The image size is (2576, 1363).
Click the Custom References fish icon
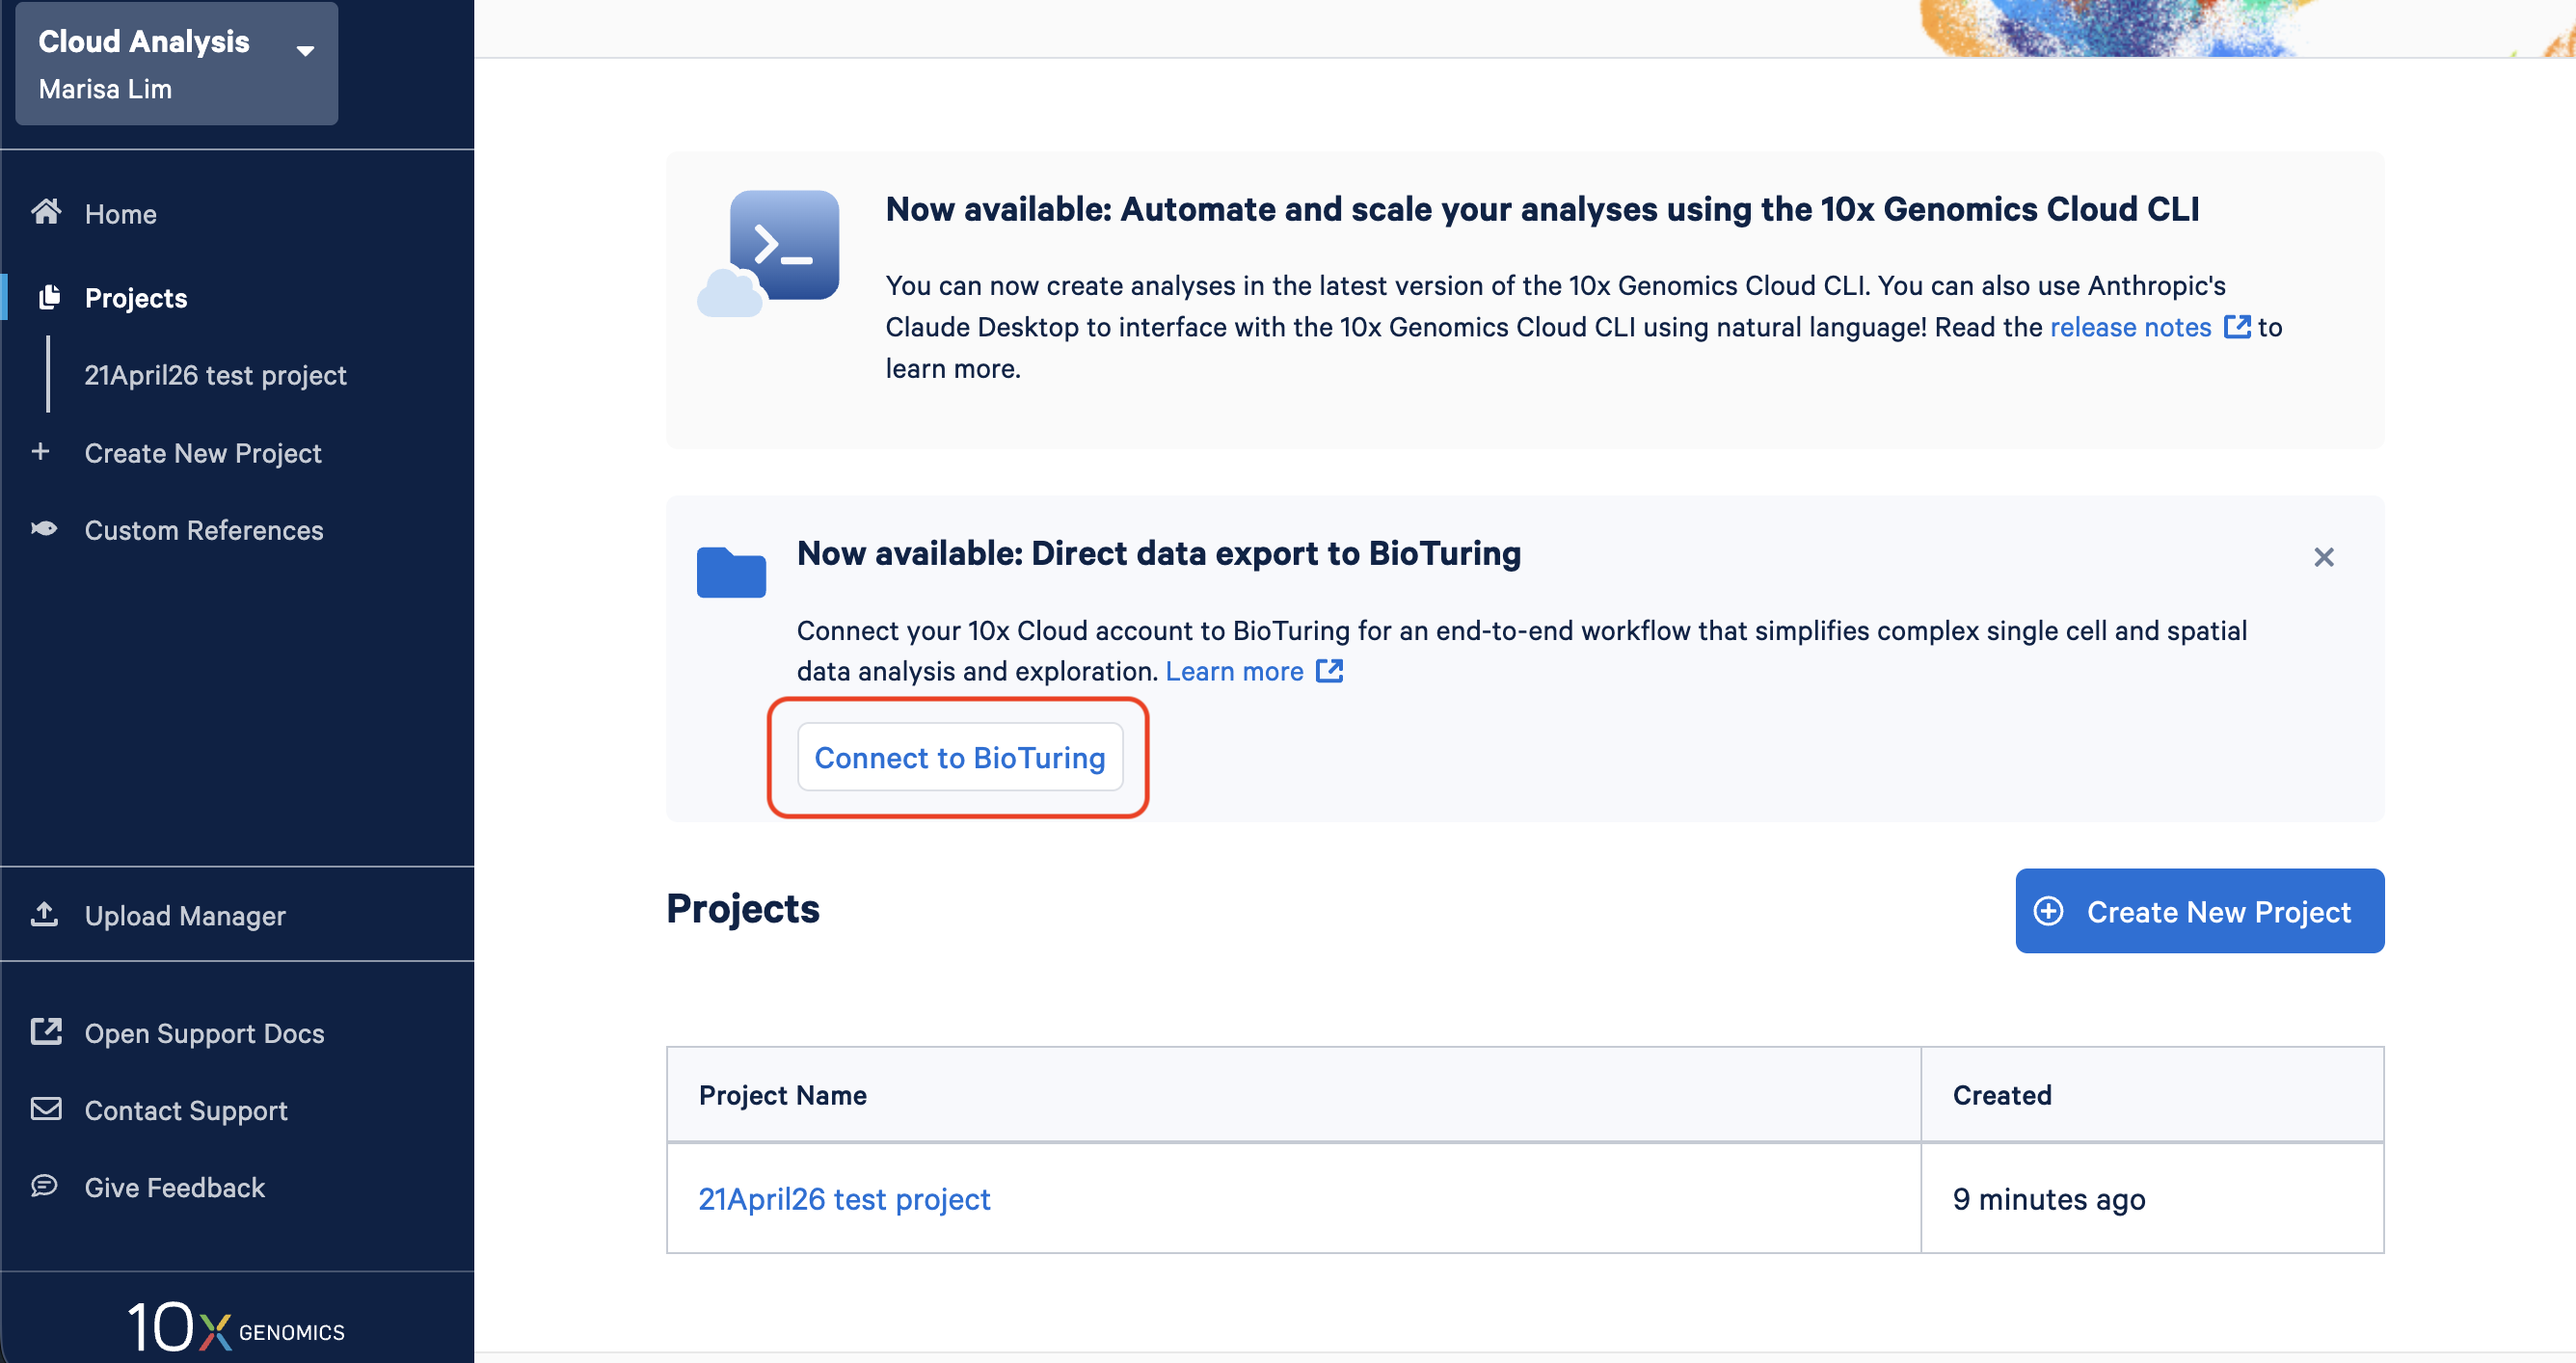click(44, 529)
